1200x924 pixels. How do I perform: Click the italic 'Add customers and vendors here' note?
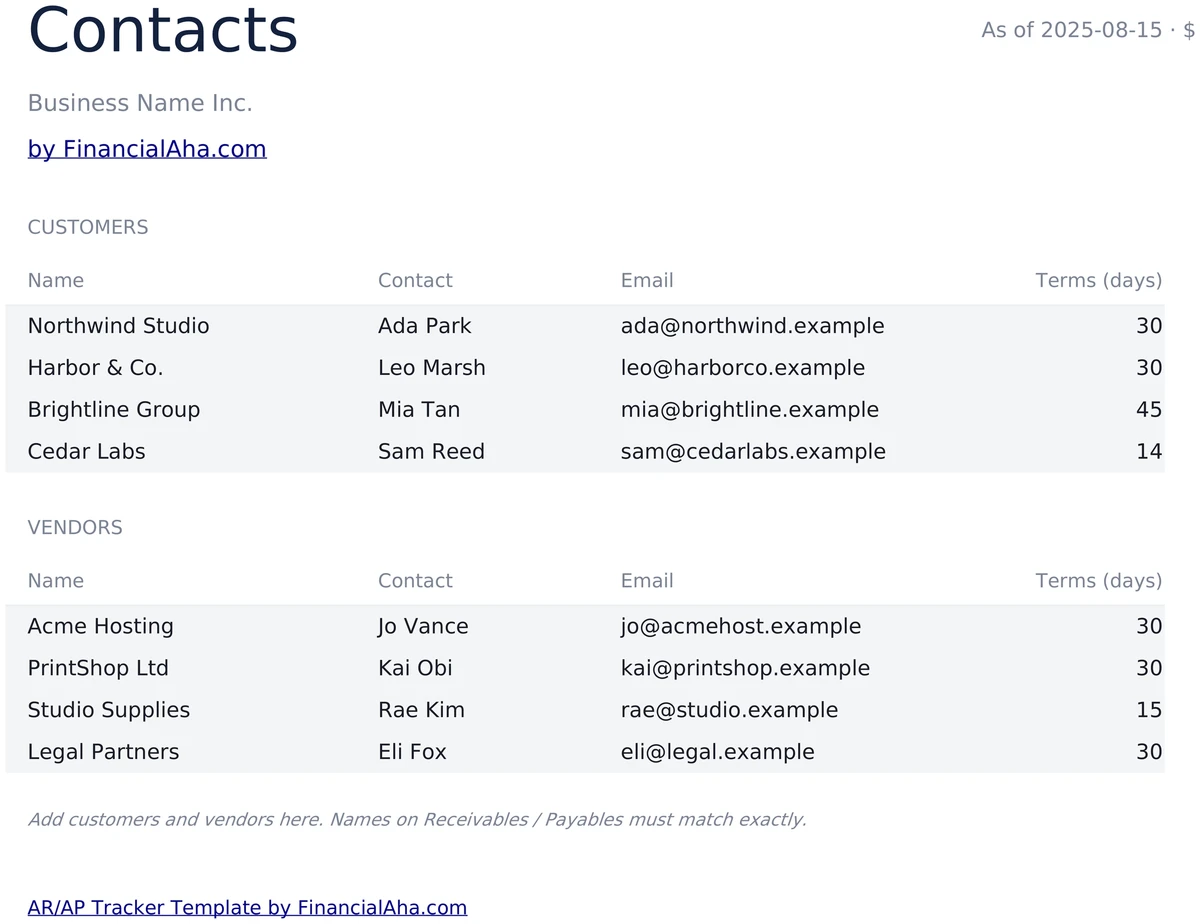point(417,819)
